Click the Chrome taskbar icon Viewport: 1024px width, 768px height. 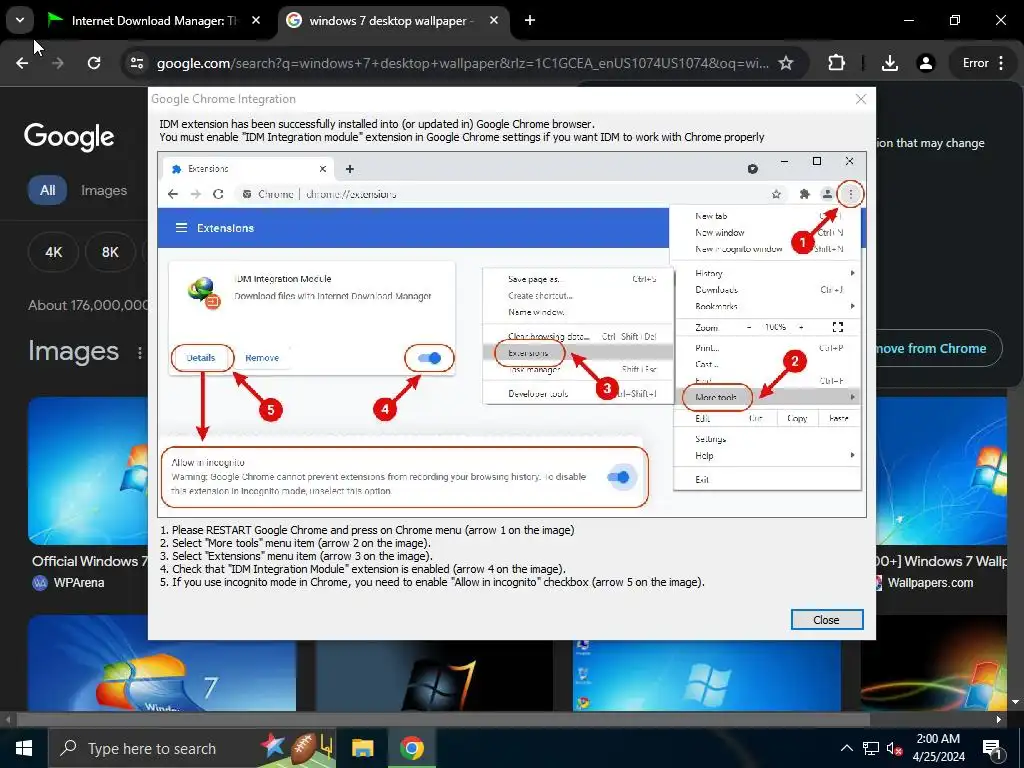coord(412,748)
